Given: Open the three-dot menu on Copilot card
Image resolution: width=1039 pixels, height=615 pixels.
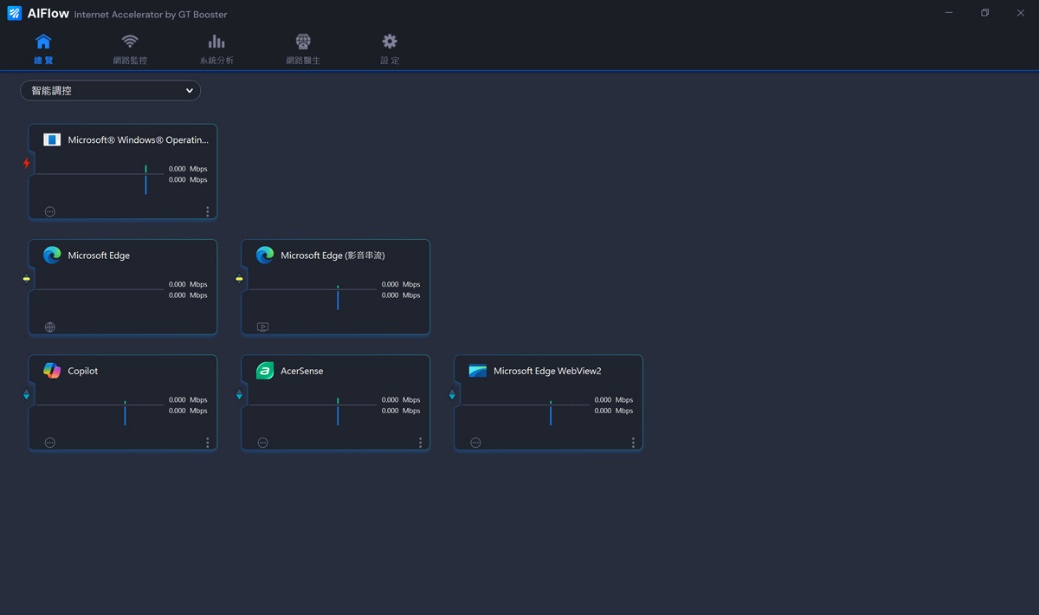Looking at the screenshot, I should [207, 442].
